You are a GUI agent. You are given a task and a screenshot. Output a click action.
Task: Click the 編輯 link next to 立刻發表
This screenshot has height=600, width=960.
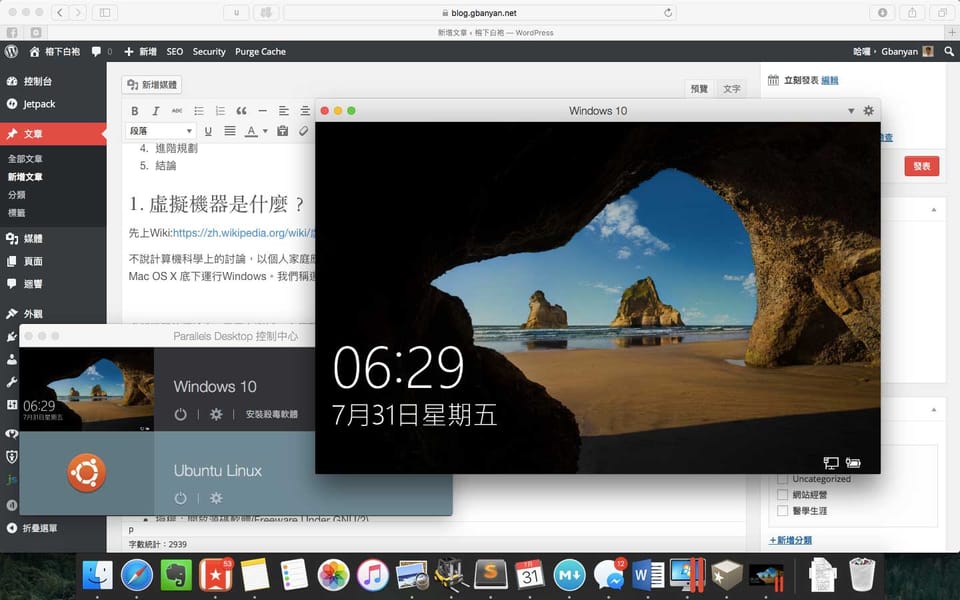[830, 80]
